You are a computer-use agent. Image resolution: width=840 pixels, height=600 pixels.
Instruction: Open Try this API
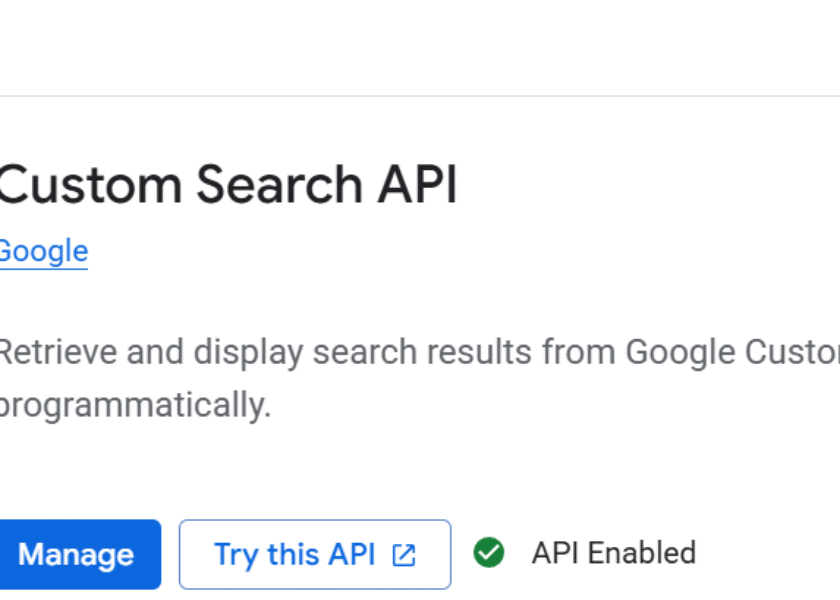(314, 554)
